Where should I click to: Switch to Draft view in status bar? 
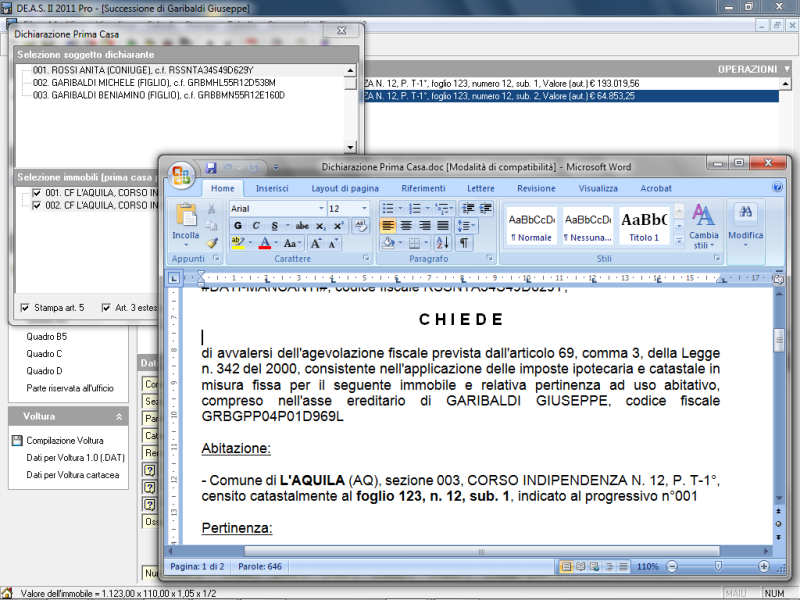tap(623, 566)
